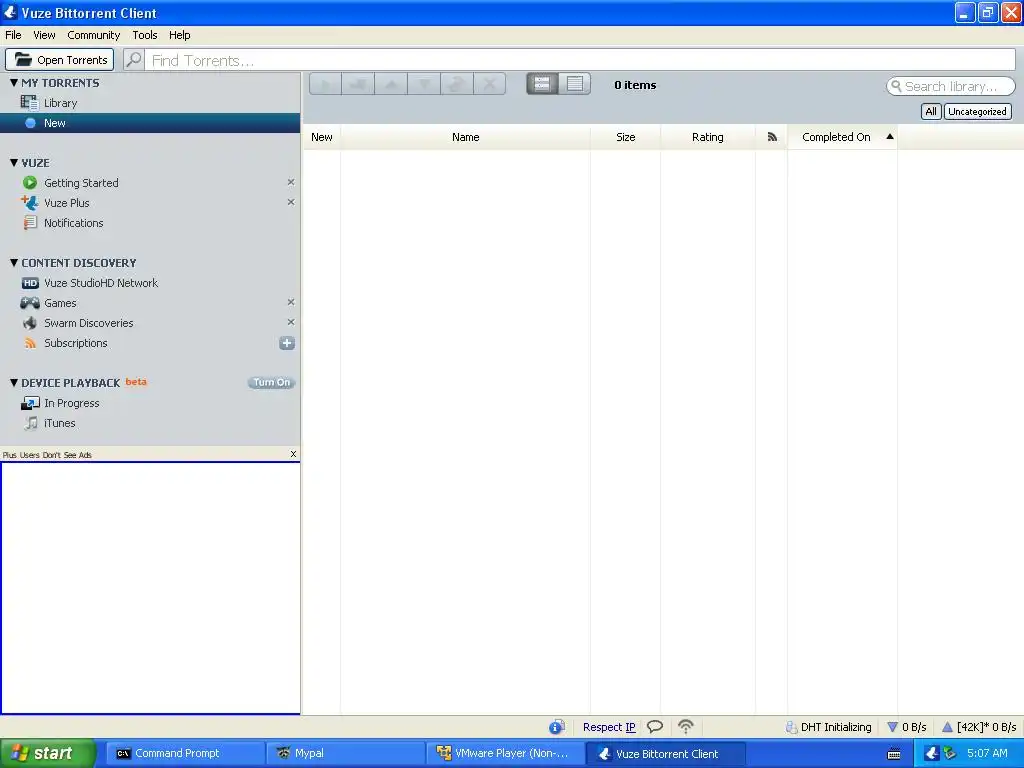The height and width of the screenshot is (768, 1024).
Task: Open the Library view in sidebar
Action: pos(60,103)
